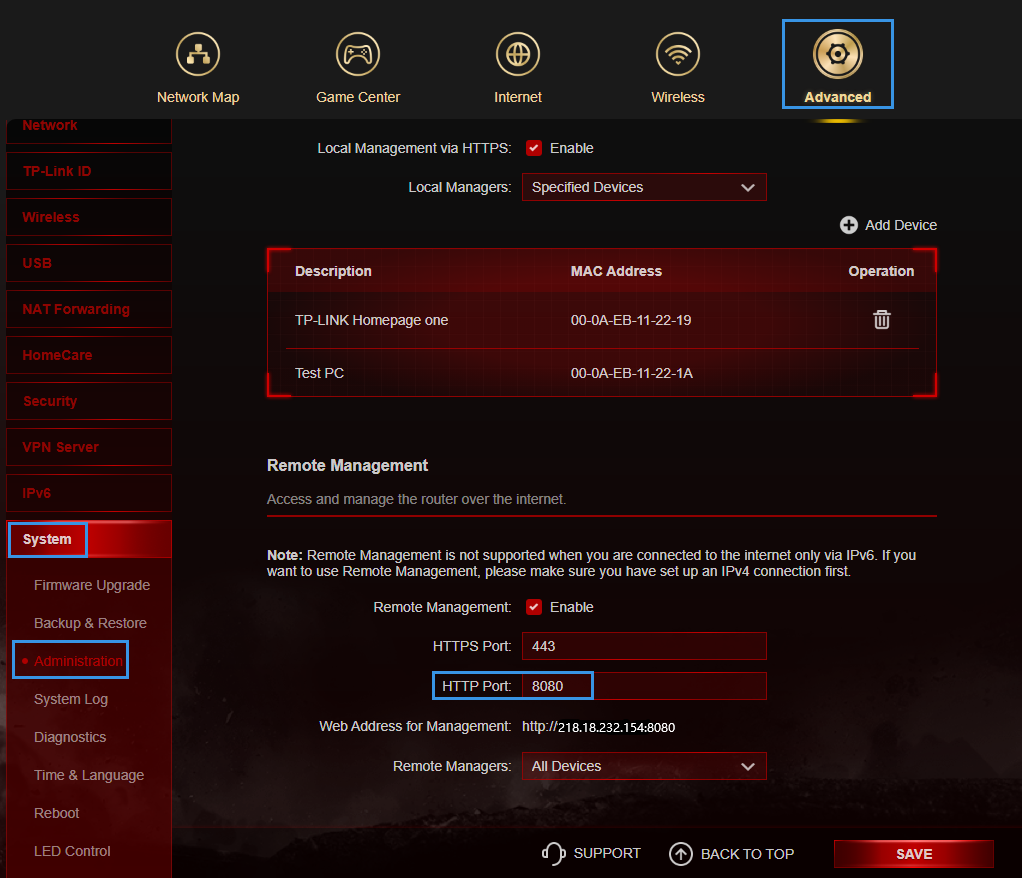This screenshot has width=1022, height=878.
Task: Open Time & Language page
Action: [x=89, y=775]
